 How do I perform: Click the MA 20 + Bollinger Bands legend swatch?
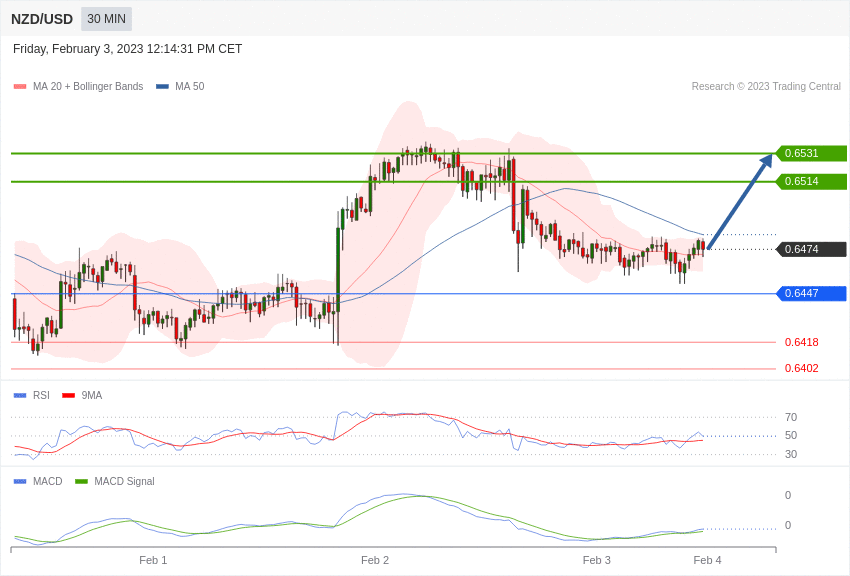pos(20,87)
